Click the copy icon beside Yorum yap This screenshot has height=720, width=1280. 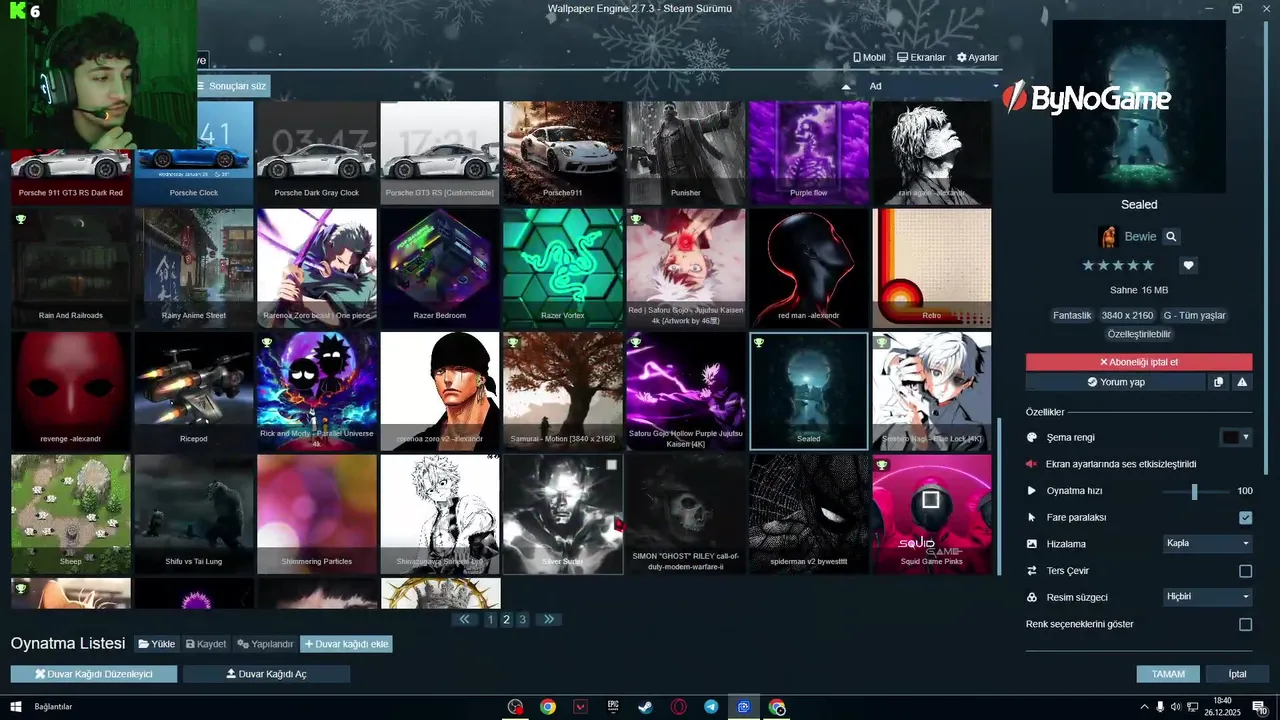coord(1218,382)
